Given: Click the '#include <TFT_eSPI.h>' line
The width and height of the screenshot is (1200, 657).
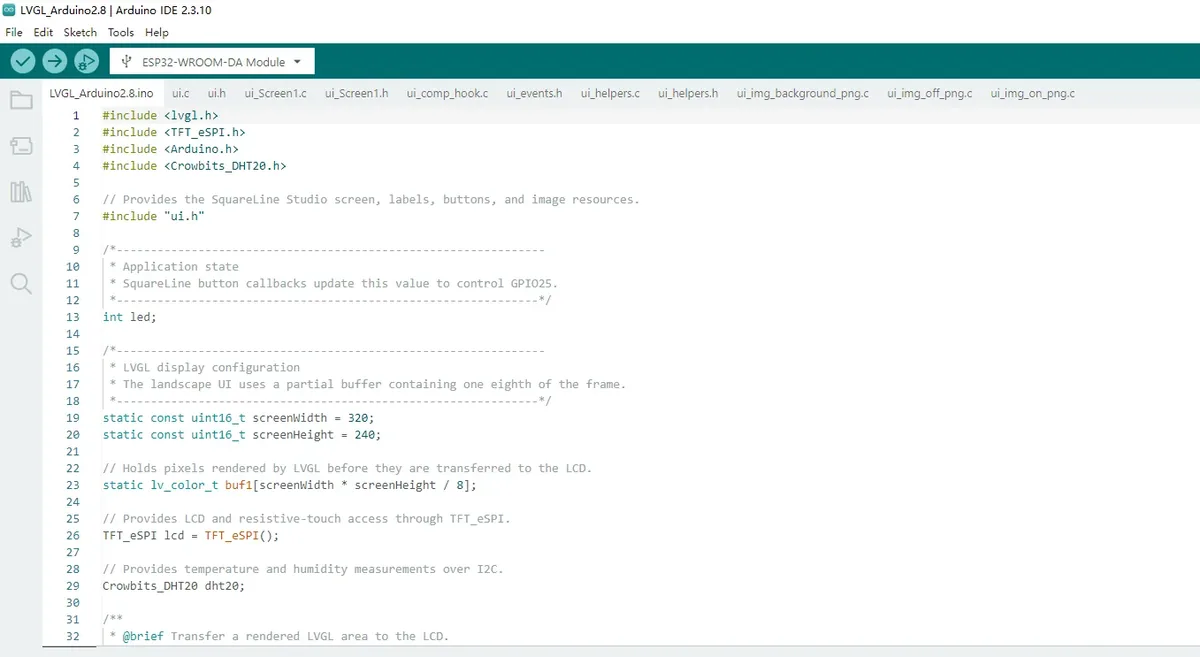Looking at the screenshot, I should 174,132.
